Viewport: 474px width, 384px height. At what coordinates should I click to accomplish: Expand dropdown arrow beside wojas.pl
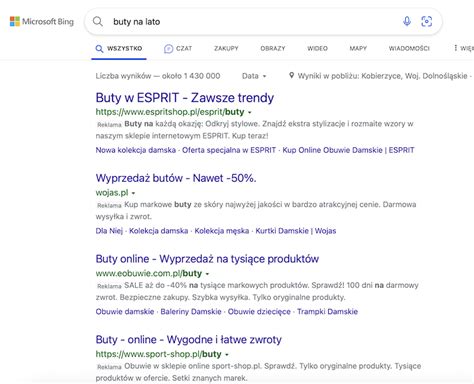tap(133, 193)
